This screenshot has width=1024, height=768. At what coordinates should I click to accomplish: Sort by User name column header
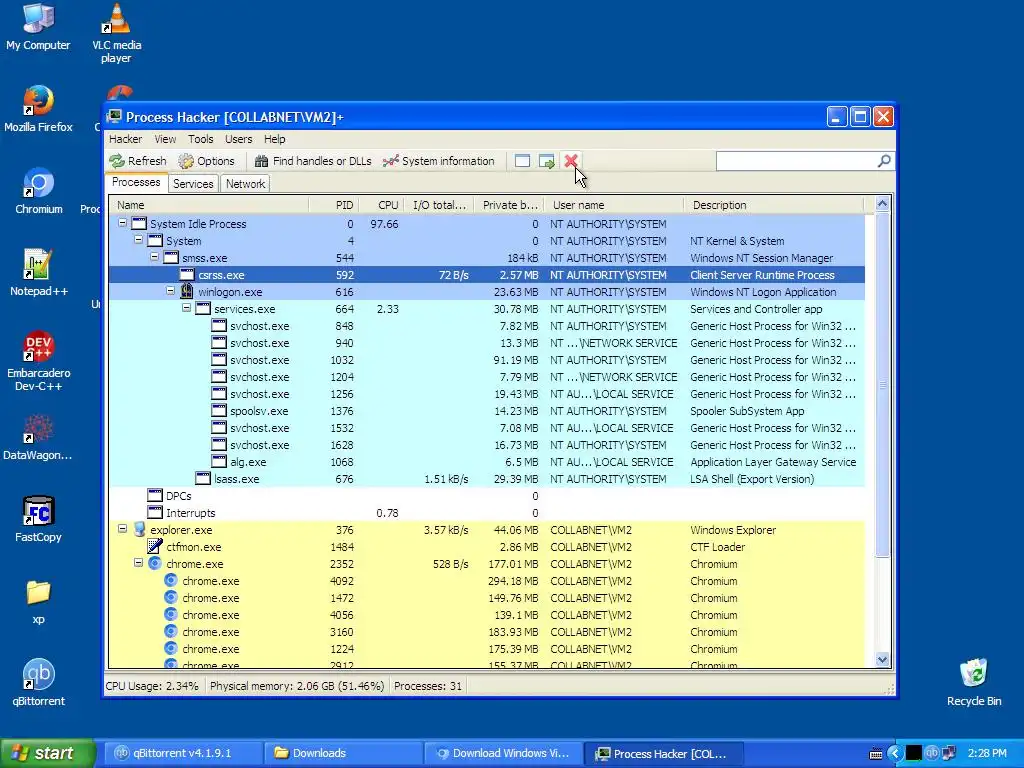point(614,205)
